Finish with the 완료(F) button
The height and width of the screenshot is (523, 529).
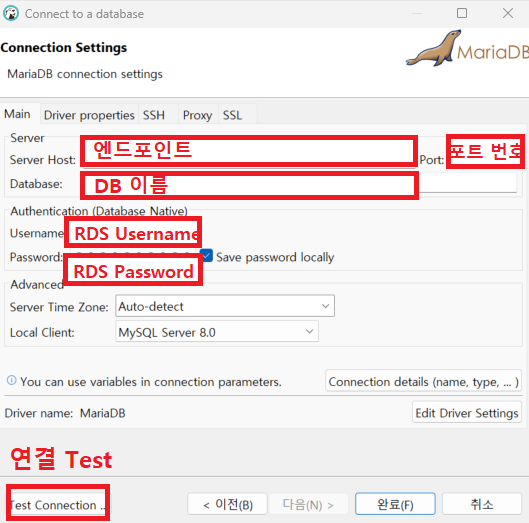[395, 504]
